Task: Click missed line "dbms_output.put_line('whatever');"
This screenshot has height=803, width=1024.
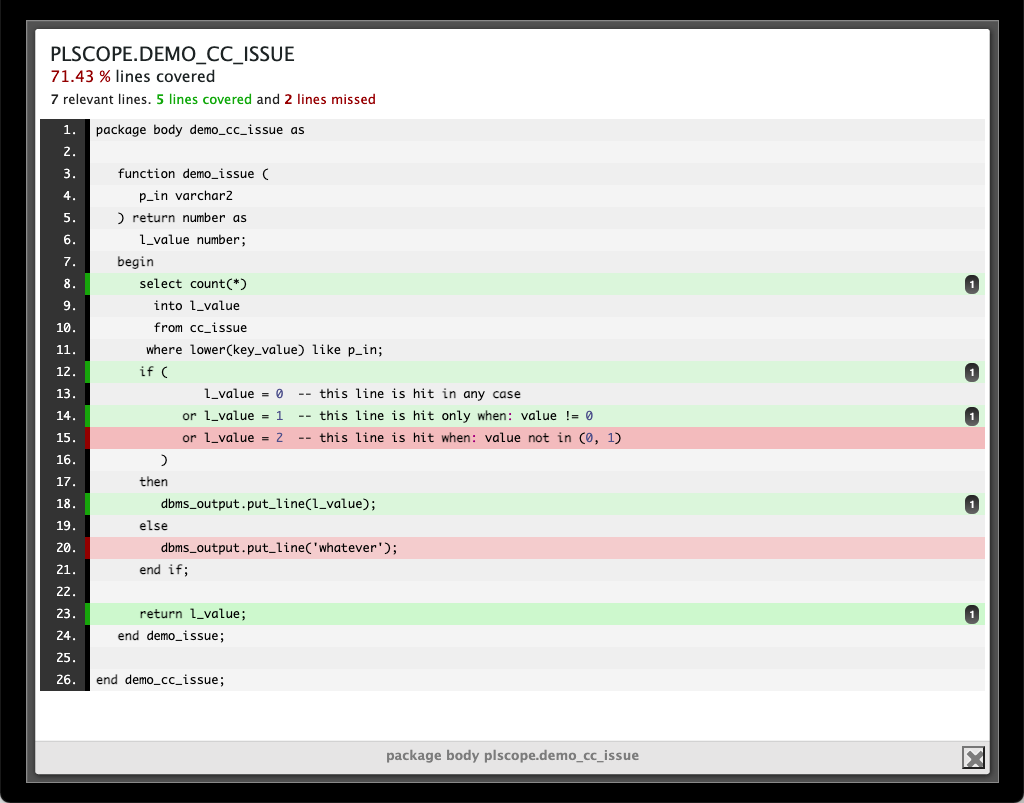Action: (x=279, y=548)
